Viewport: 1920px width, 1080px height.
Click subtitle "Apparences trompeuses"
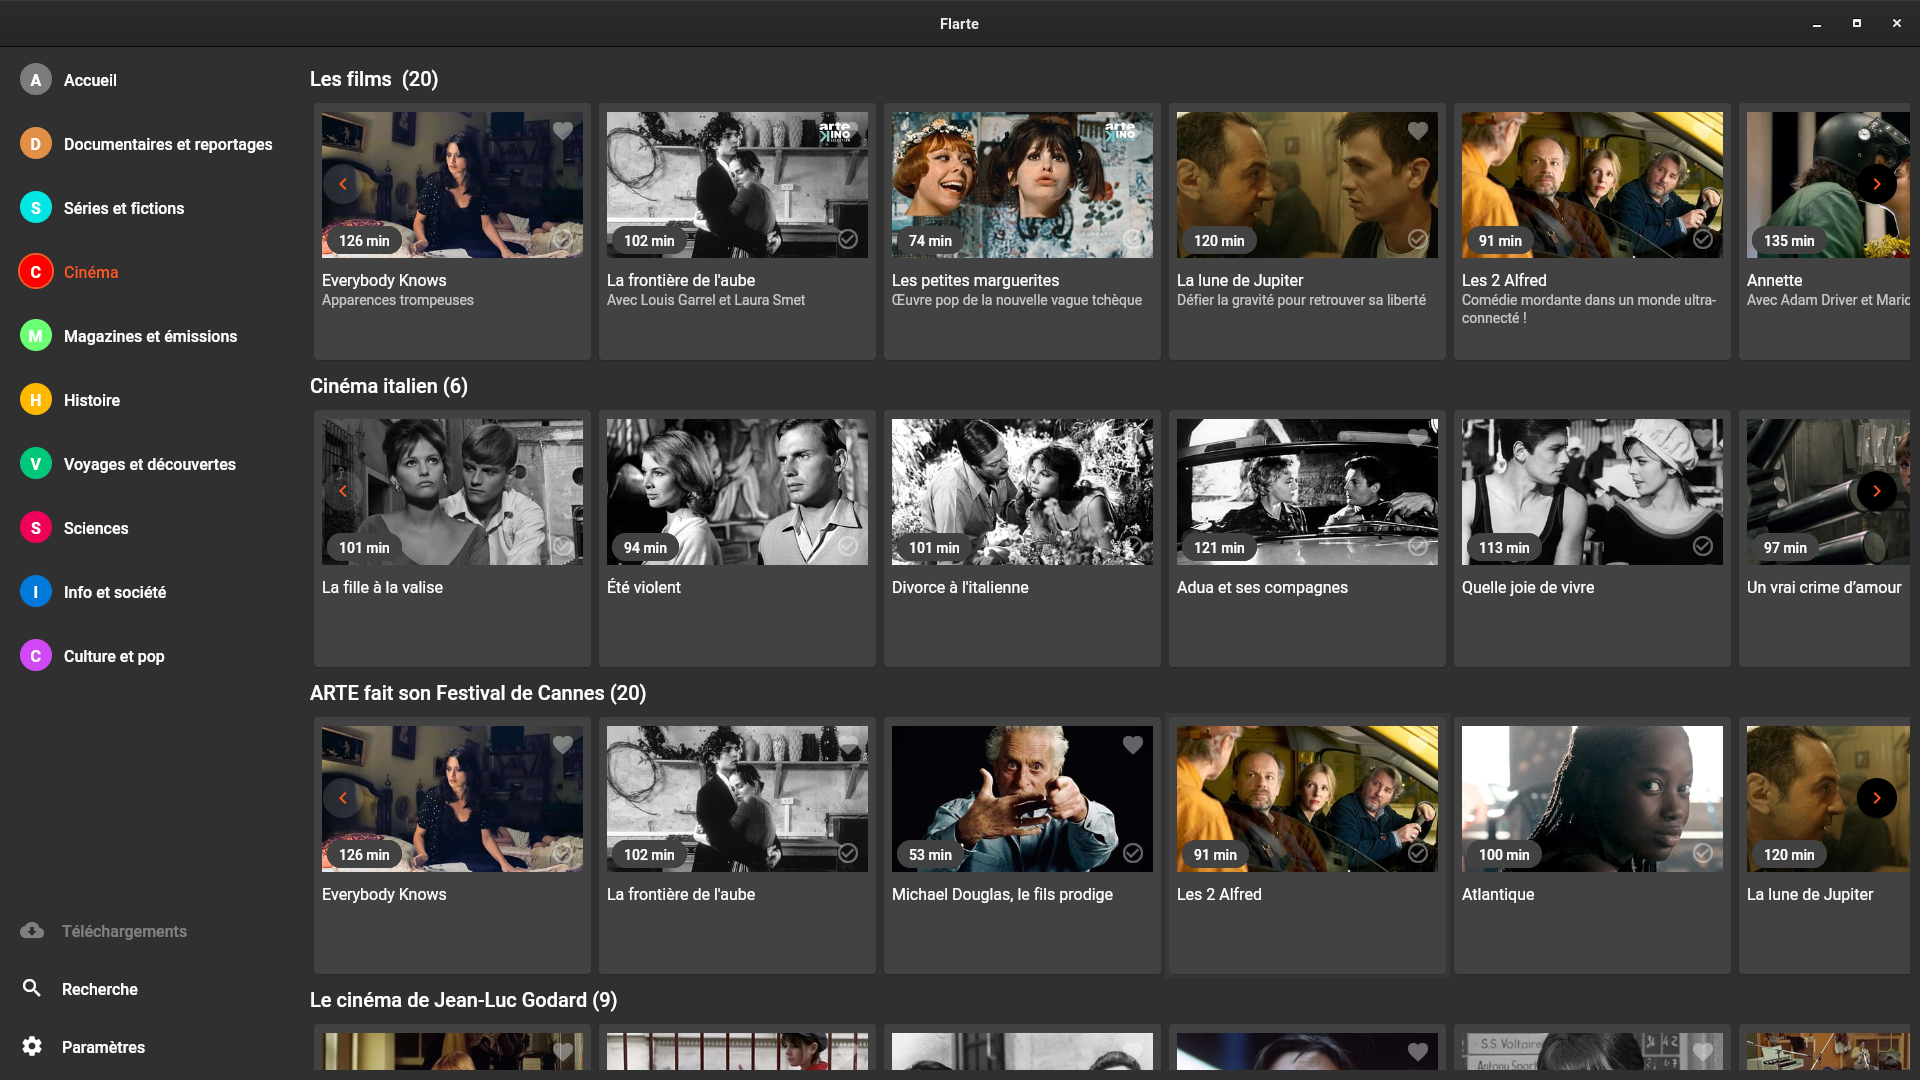click(x=398, y=300)
